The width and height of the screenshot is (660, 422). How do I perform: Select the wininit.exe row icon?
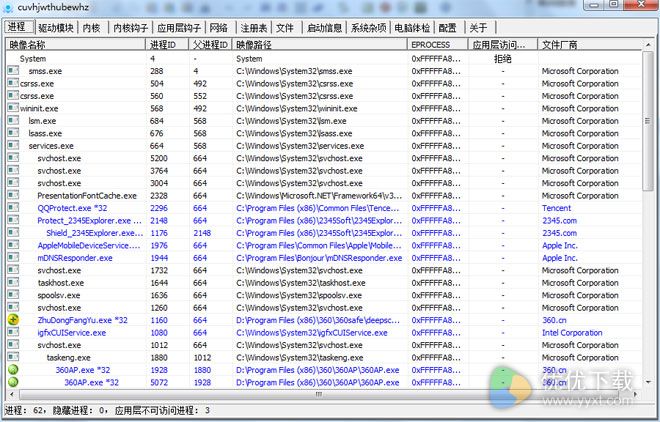(13, 108)
